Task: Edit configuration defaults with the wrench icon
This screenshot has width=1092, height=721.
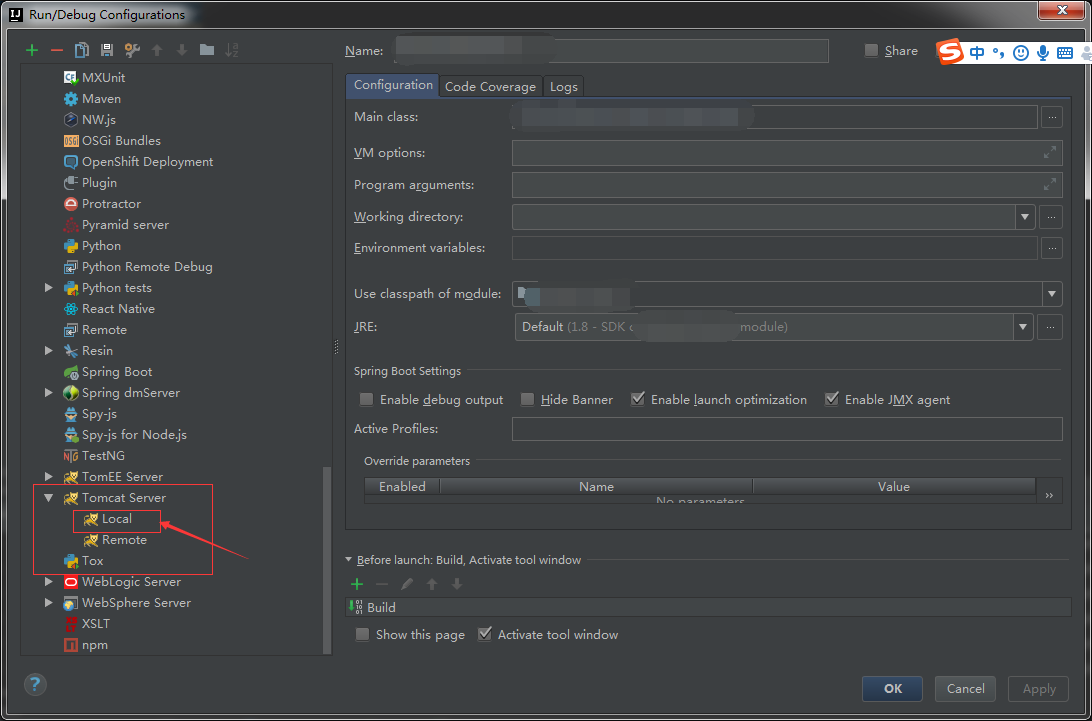Action: [x=131, y=49]
